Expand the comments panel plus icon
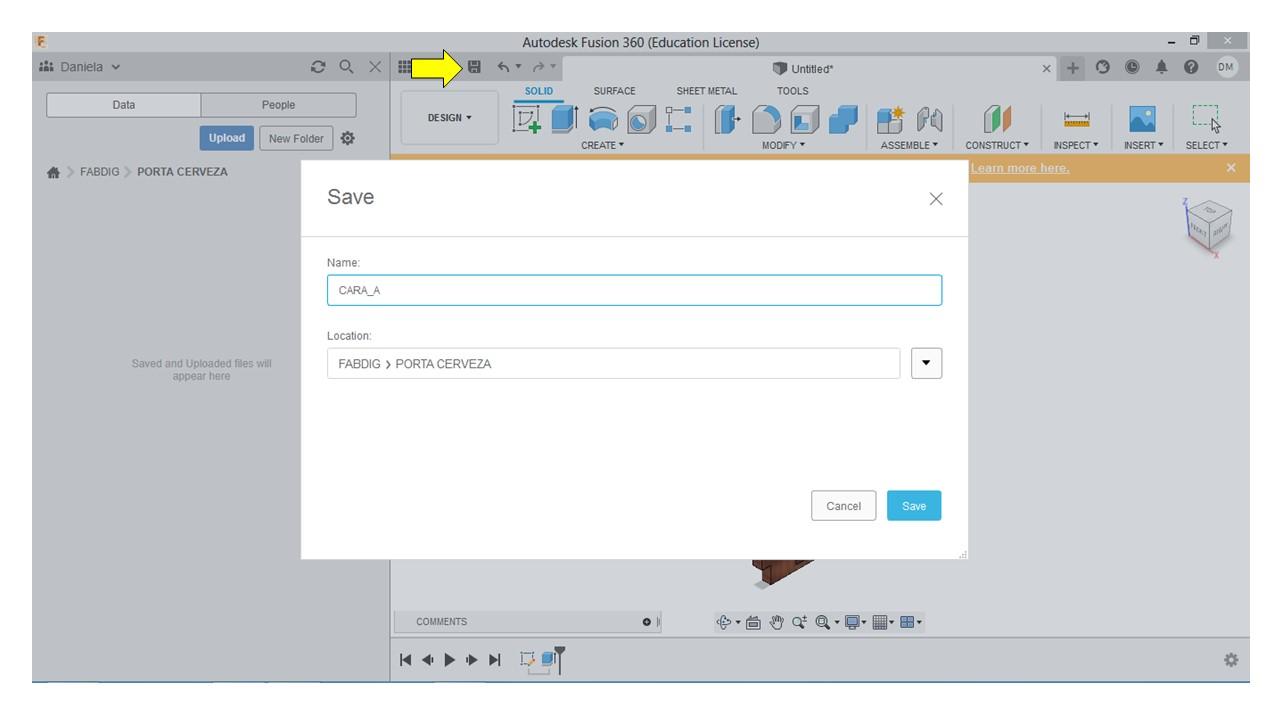1280x720 pixels. click(647, 622)
